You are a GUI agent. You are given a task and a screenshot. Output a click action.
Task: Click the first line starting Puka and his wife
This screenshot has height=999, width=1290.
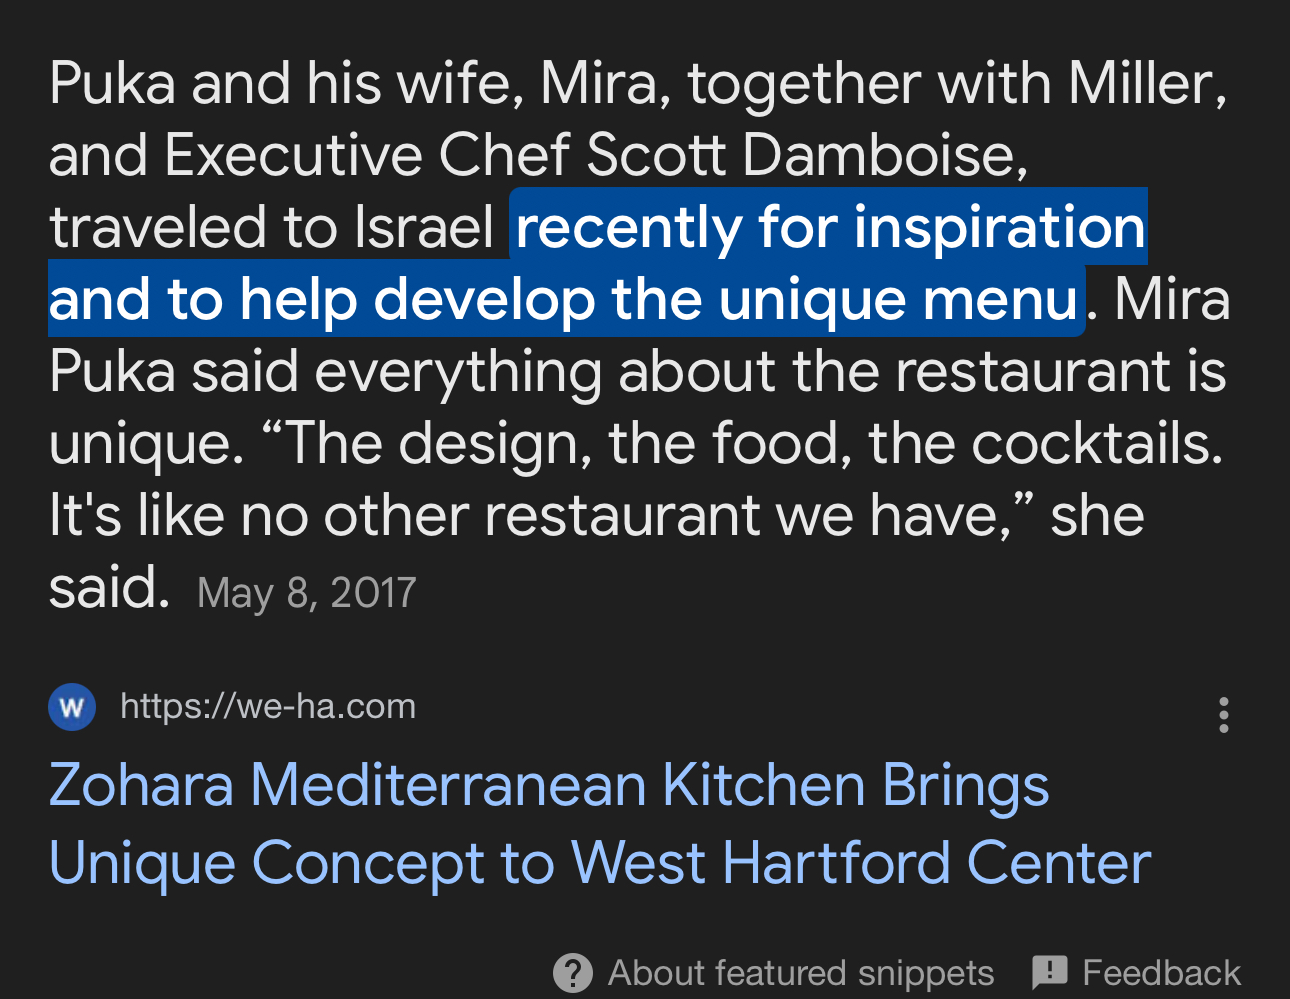(638, 84)
